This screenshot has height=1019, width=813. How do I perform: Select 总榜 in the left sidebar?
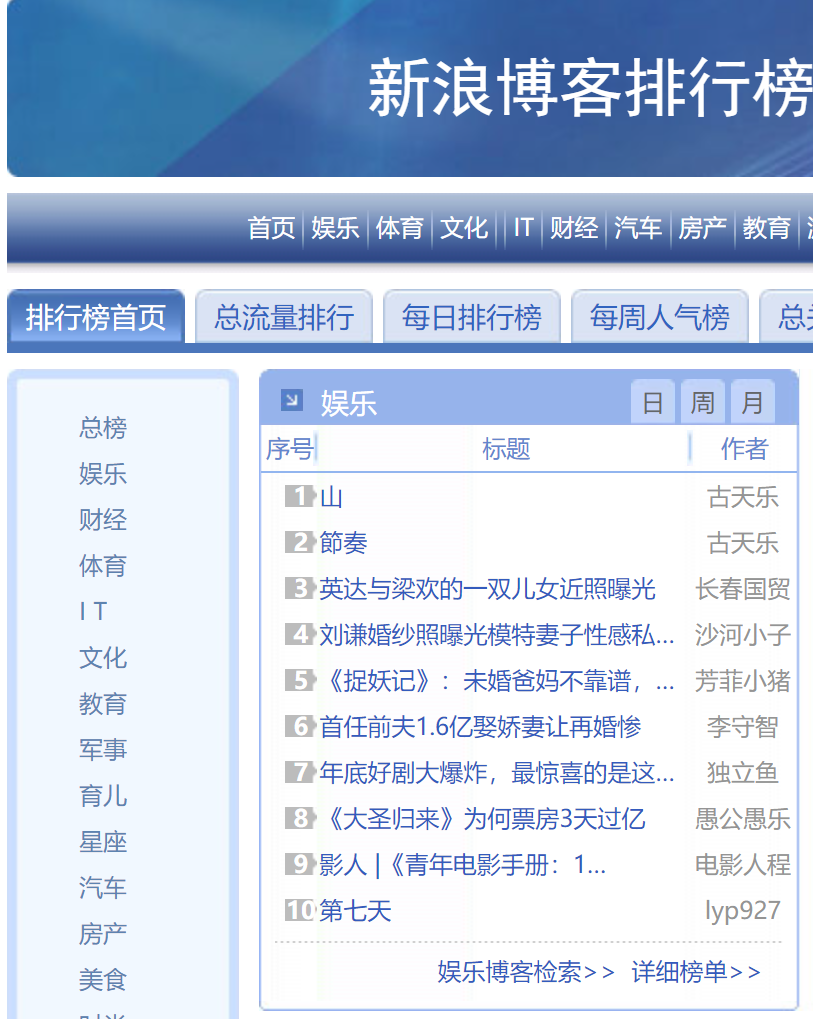point(103,428)
